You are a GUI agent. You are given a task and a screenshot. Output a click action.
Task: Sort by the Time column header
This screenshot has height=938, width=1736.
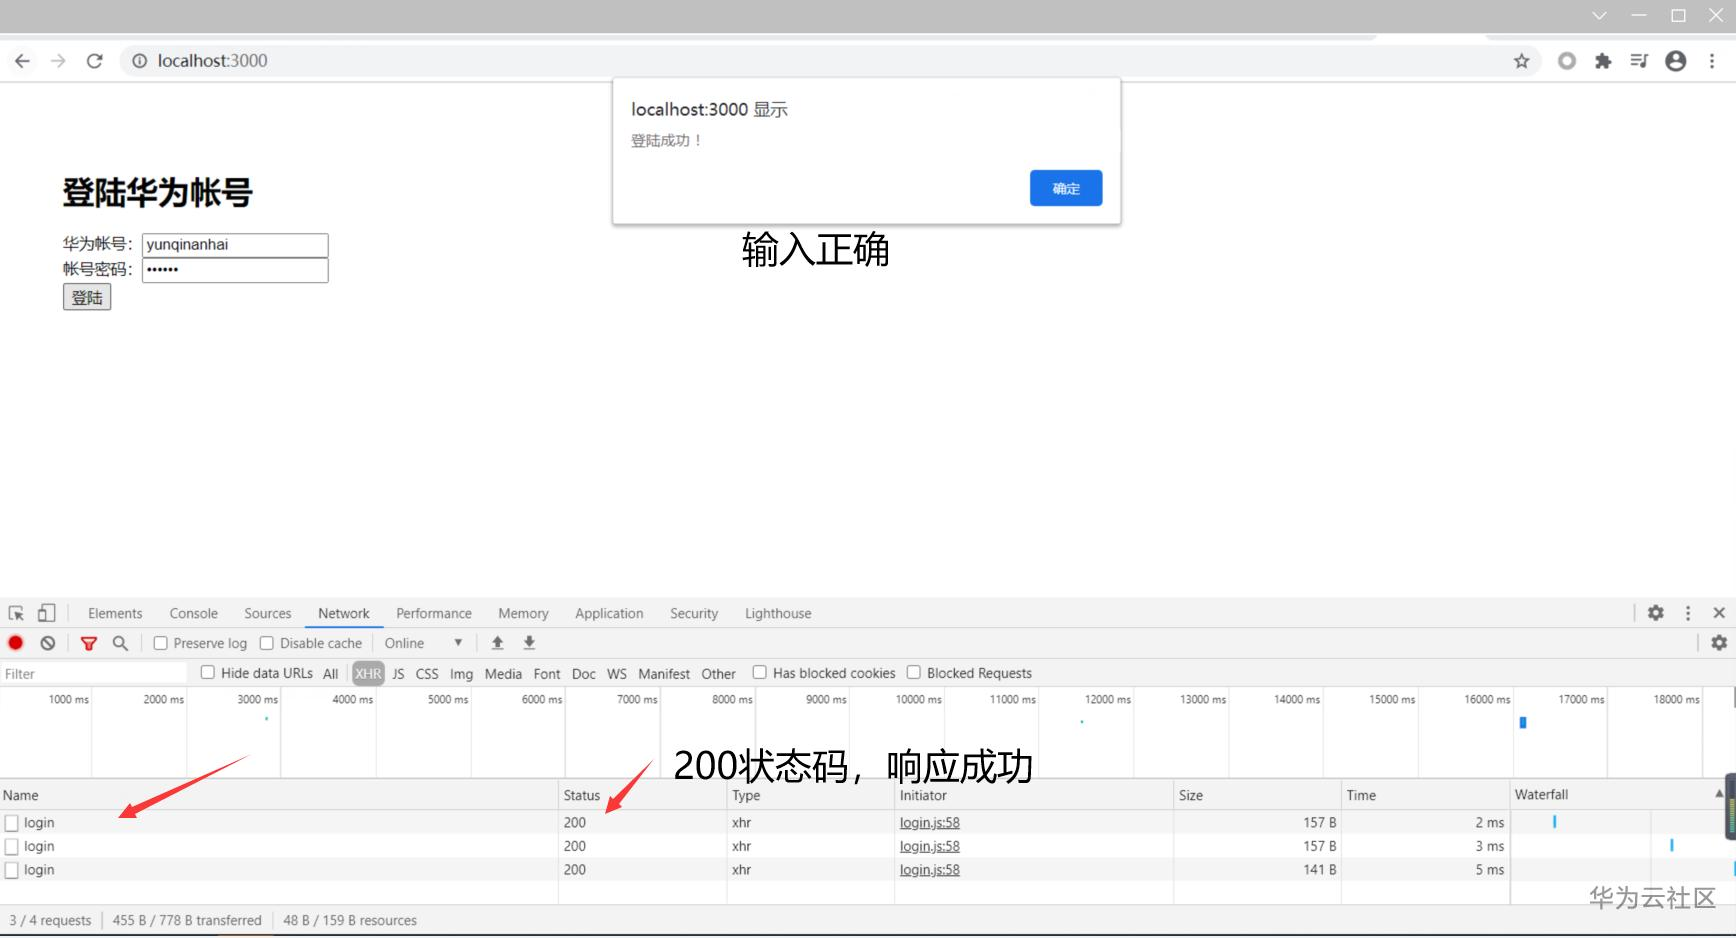pos(1425,796)
